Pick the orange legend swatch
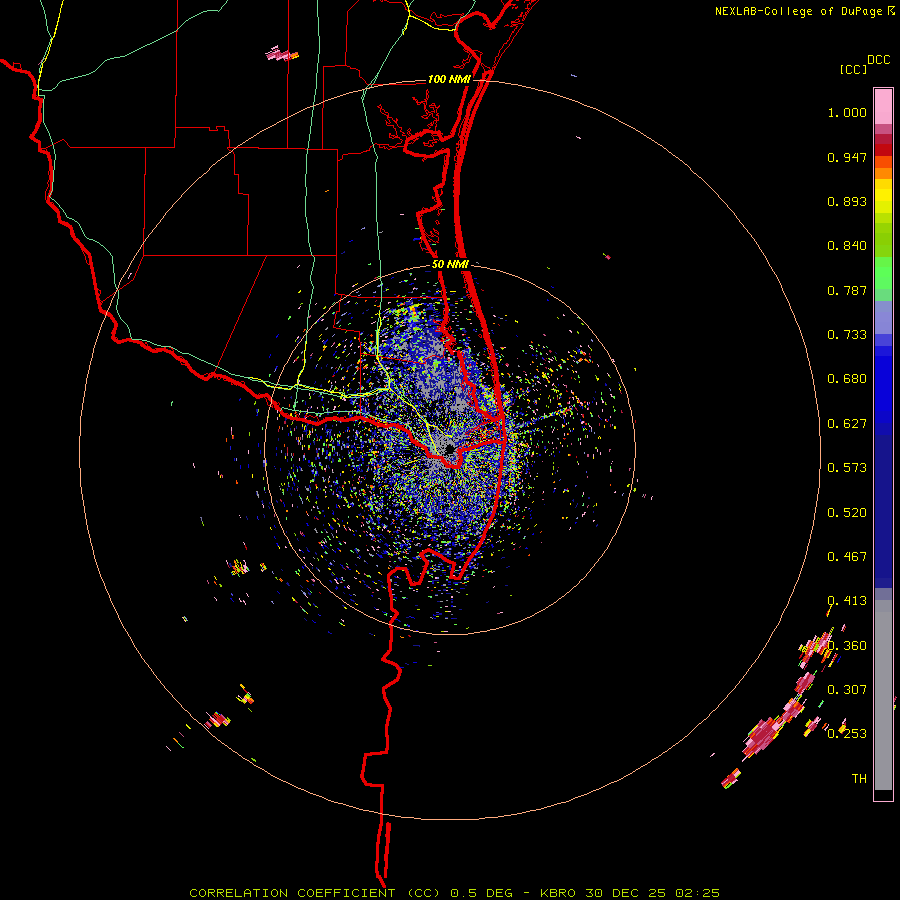This screenshot has width=900, height=900. coord(883,173)
